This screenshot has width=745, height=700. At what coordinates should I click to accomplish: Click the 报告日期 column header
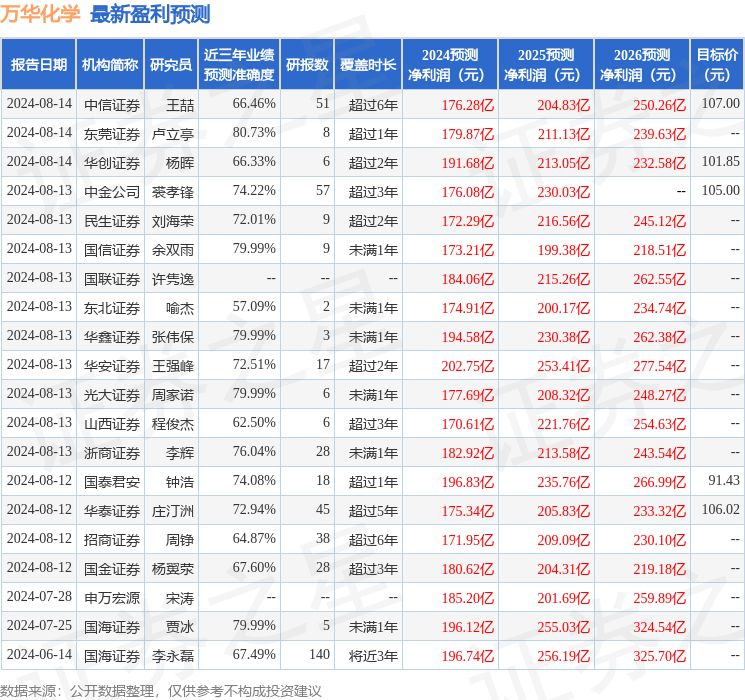pos(38,65)
